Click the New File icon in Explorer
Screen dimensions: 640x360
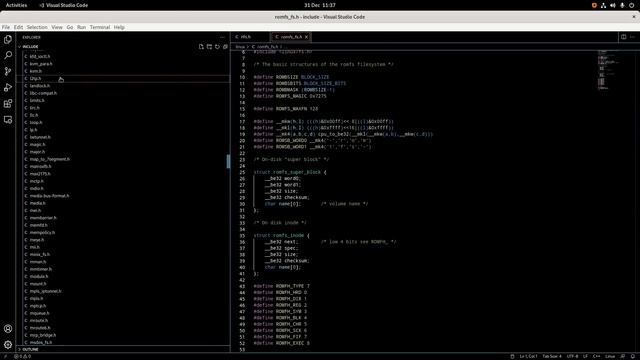201,47
